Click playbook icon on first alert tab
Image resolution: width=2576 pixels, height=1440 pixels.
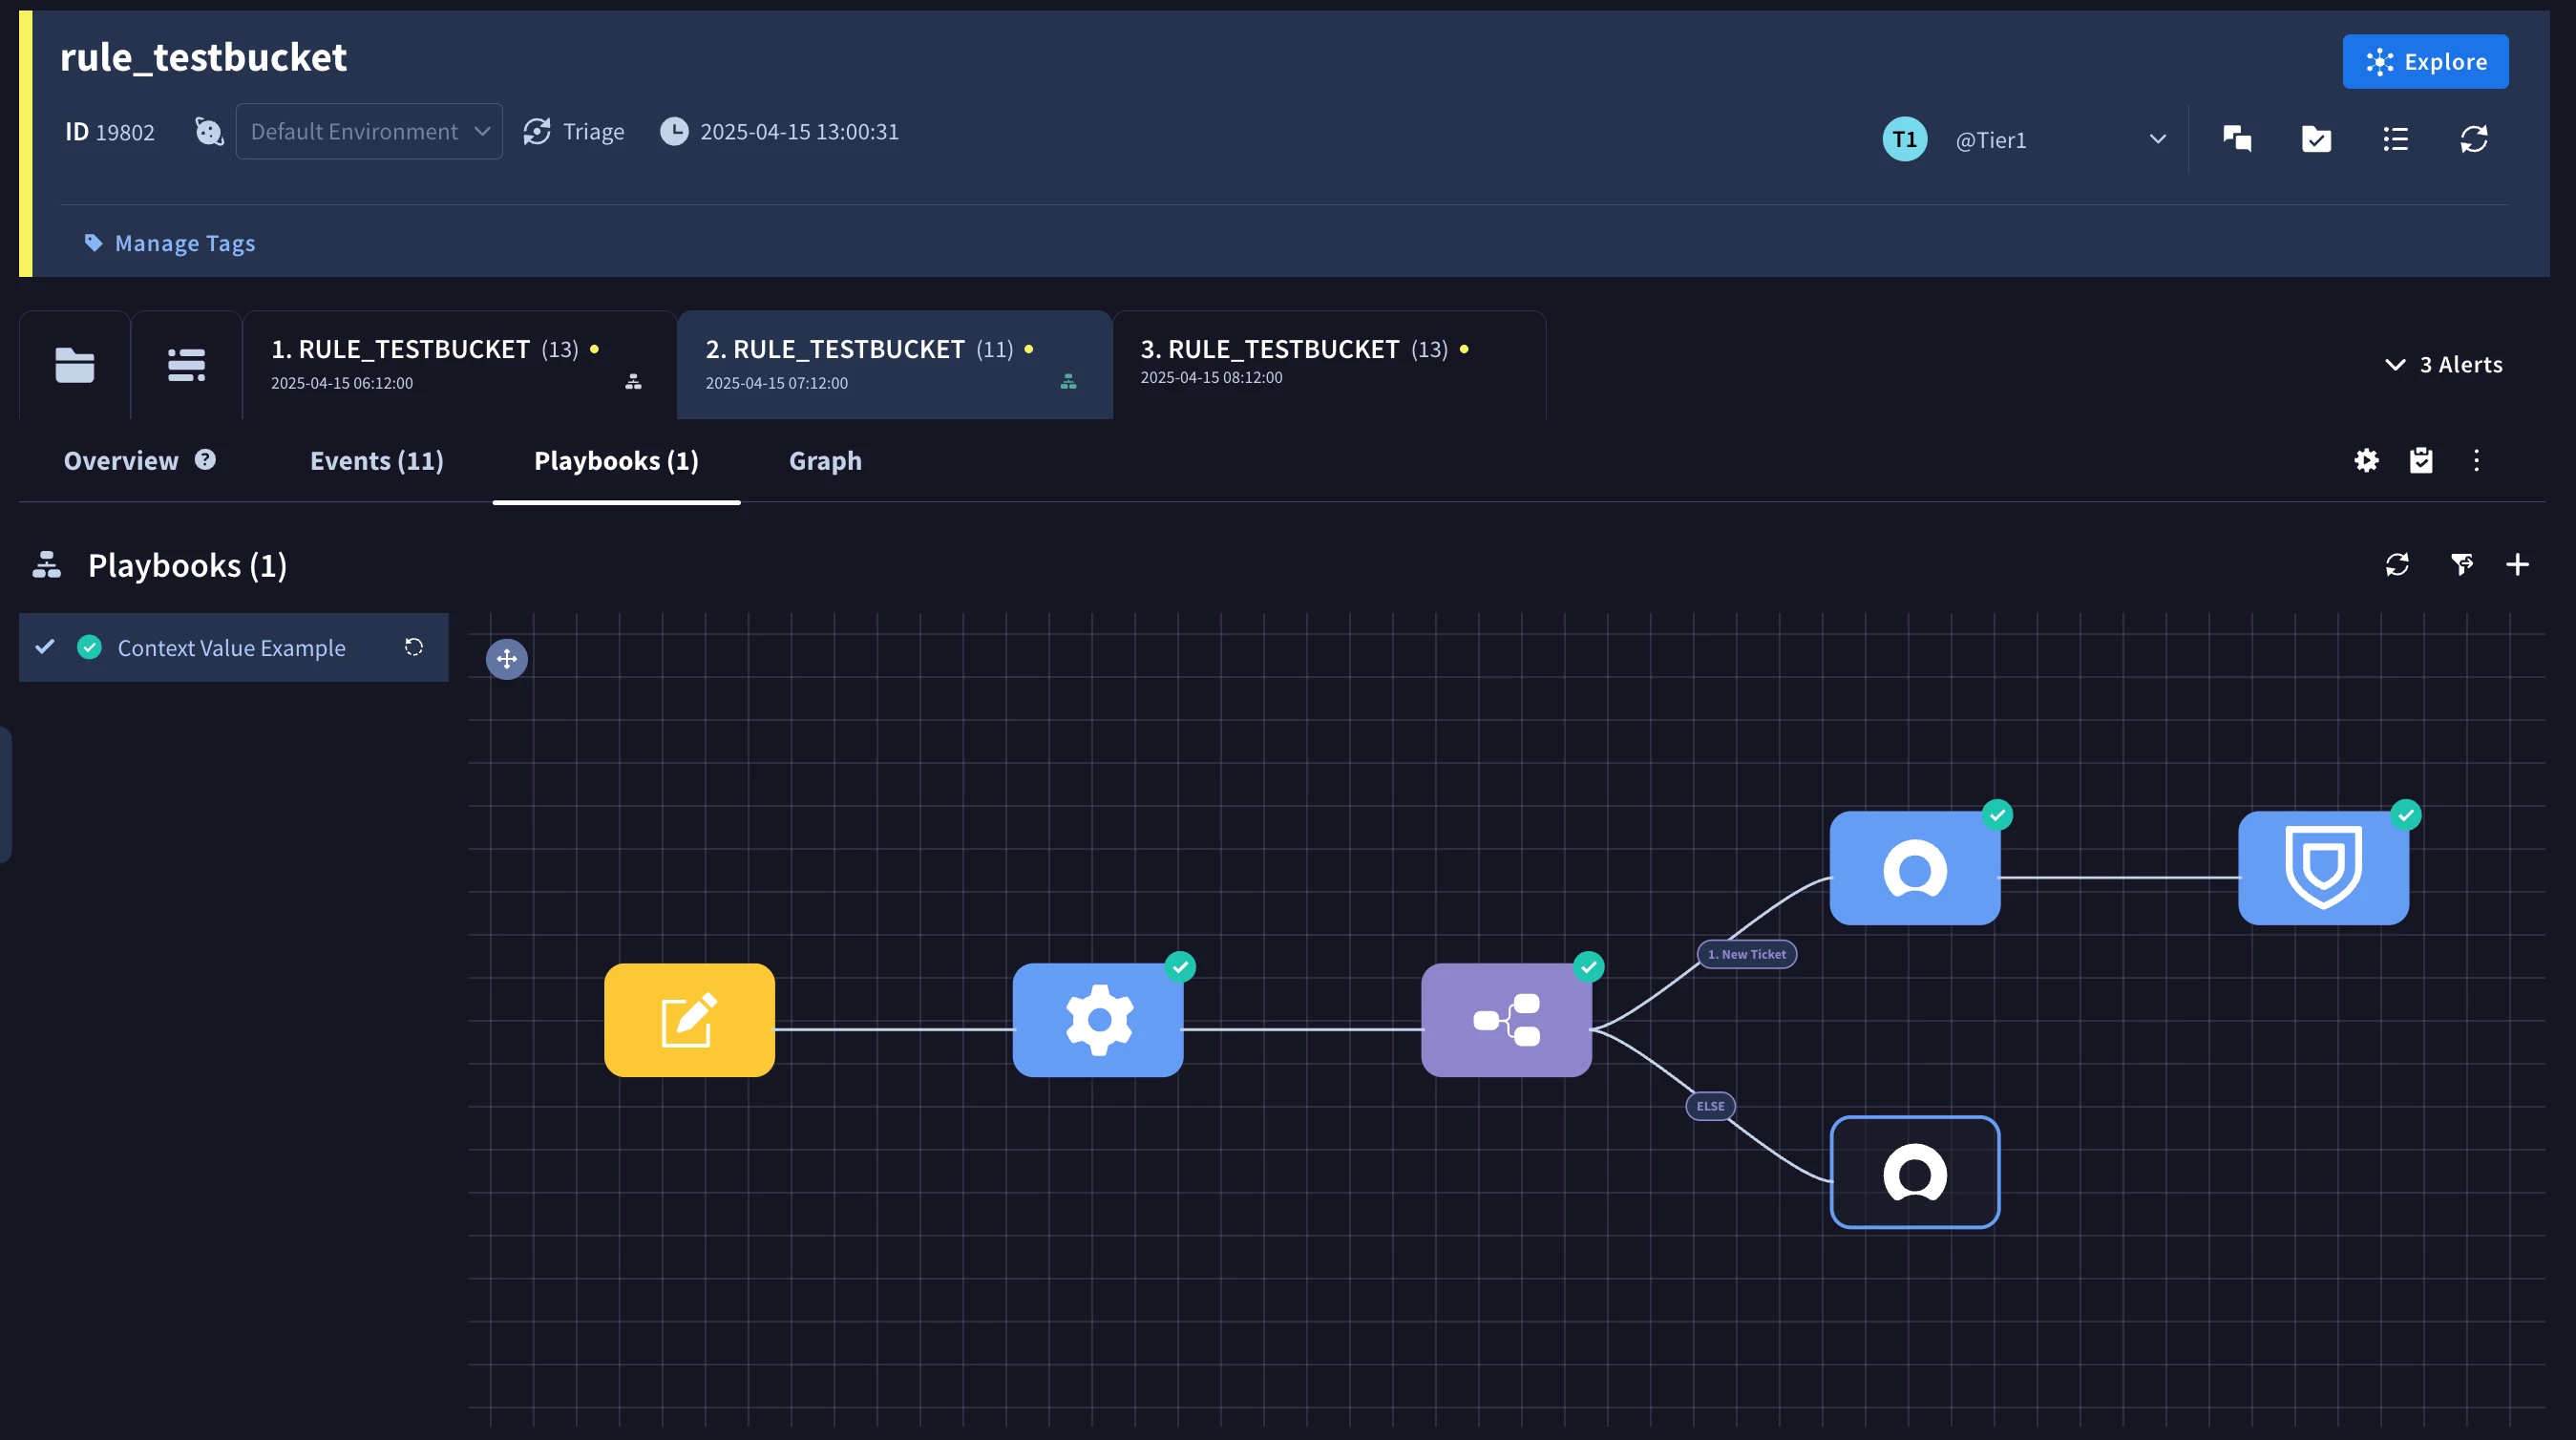pos(633,382)
